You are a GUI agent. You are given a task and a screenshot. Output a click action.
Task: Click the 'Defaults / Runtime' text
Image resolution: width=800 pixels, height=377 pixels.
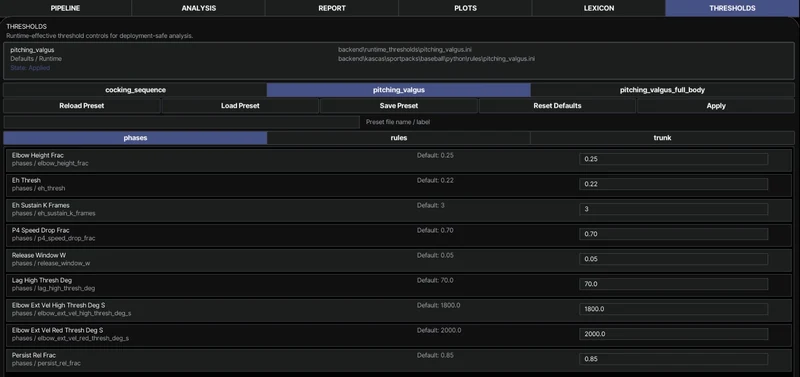click(36, 59)
